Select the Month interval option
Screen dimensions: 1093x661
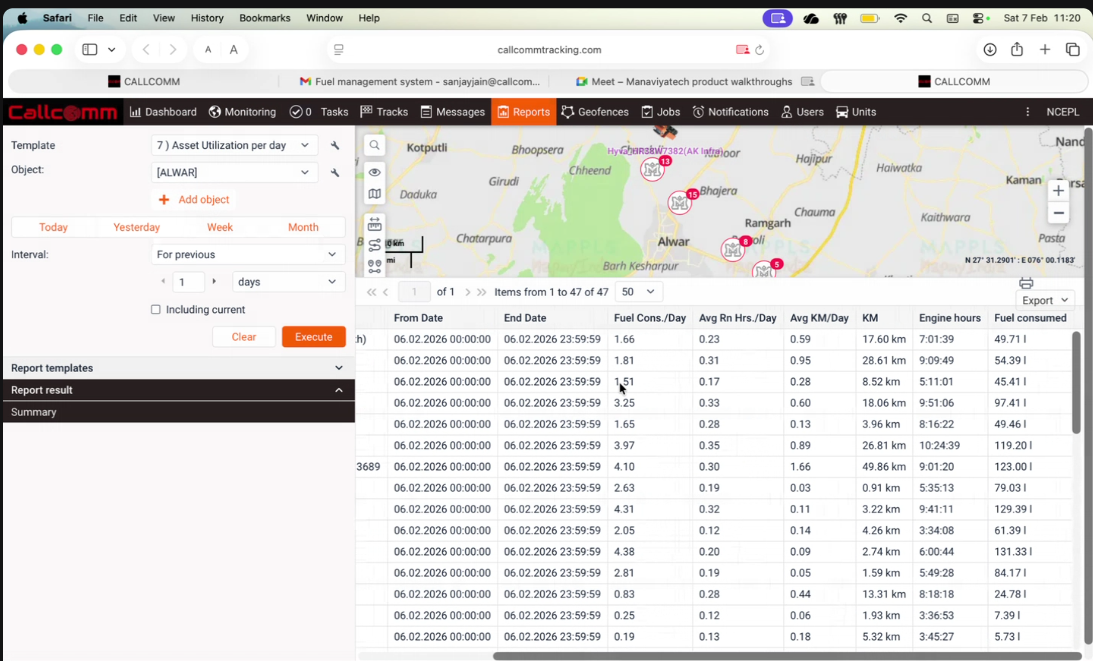tap(303, 227)
